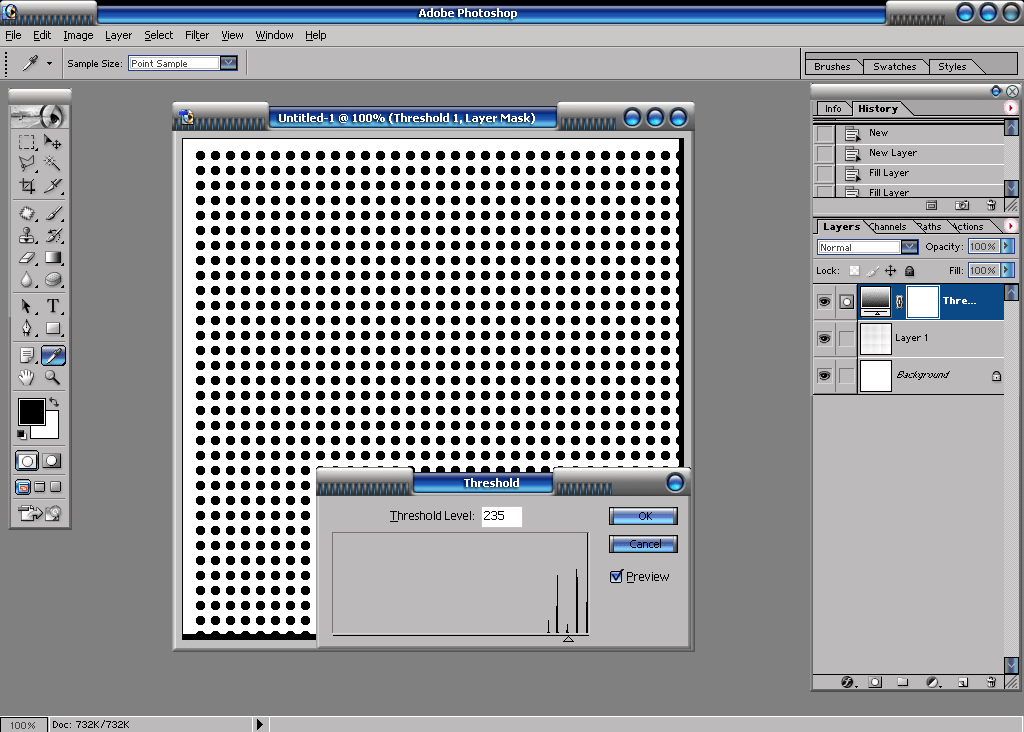
Task: Select the Type tool
Action: click(52, 306)
